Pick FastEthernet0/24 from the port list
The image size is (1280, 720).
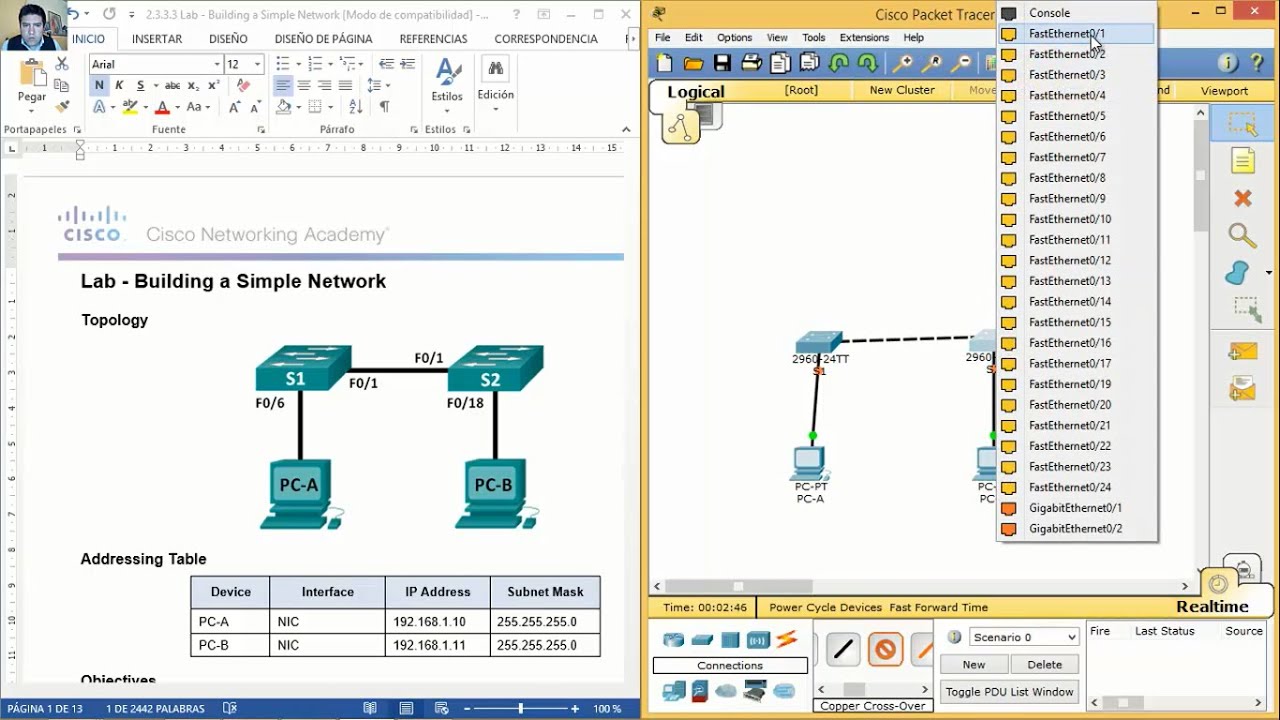click(1076, 487)
